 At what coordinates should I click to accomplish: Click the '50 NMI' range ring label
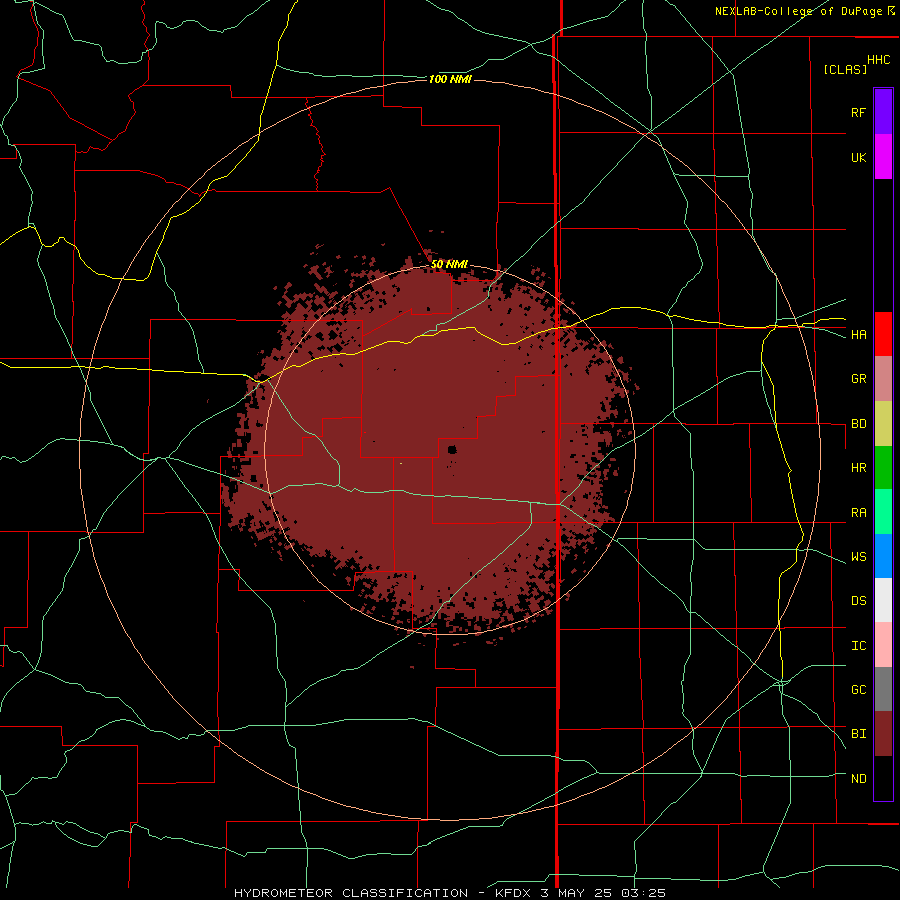[x=449, y=265]
